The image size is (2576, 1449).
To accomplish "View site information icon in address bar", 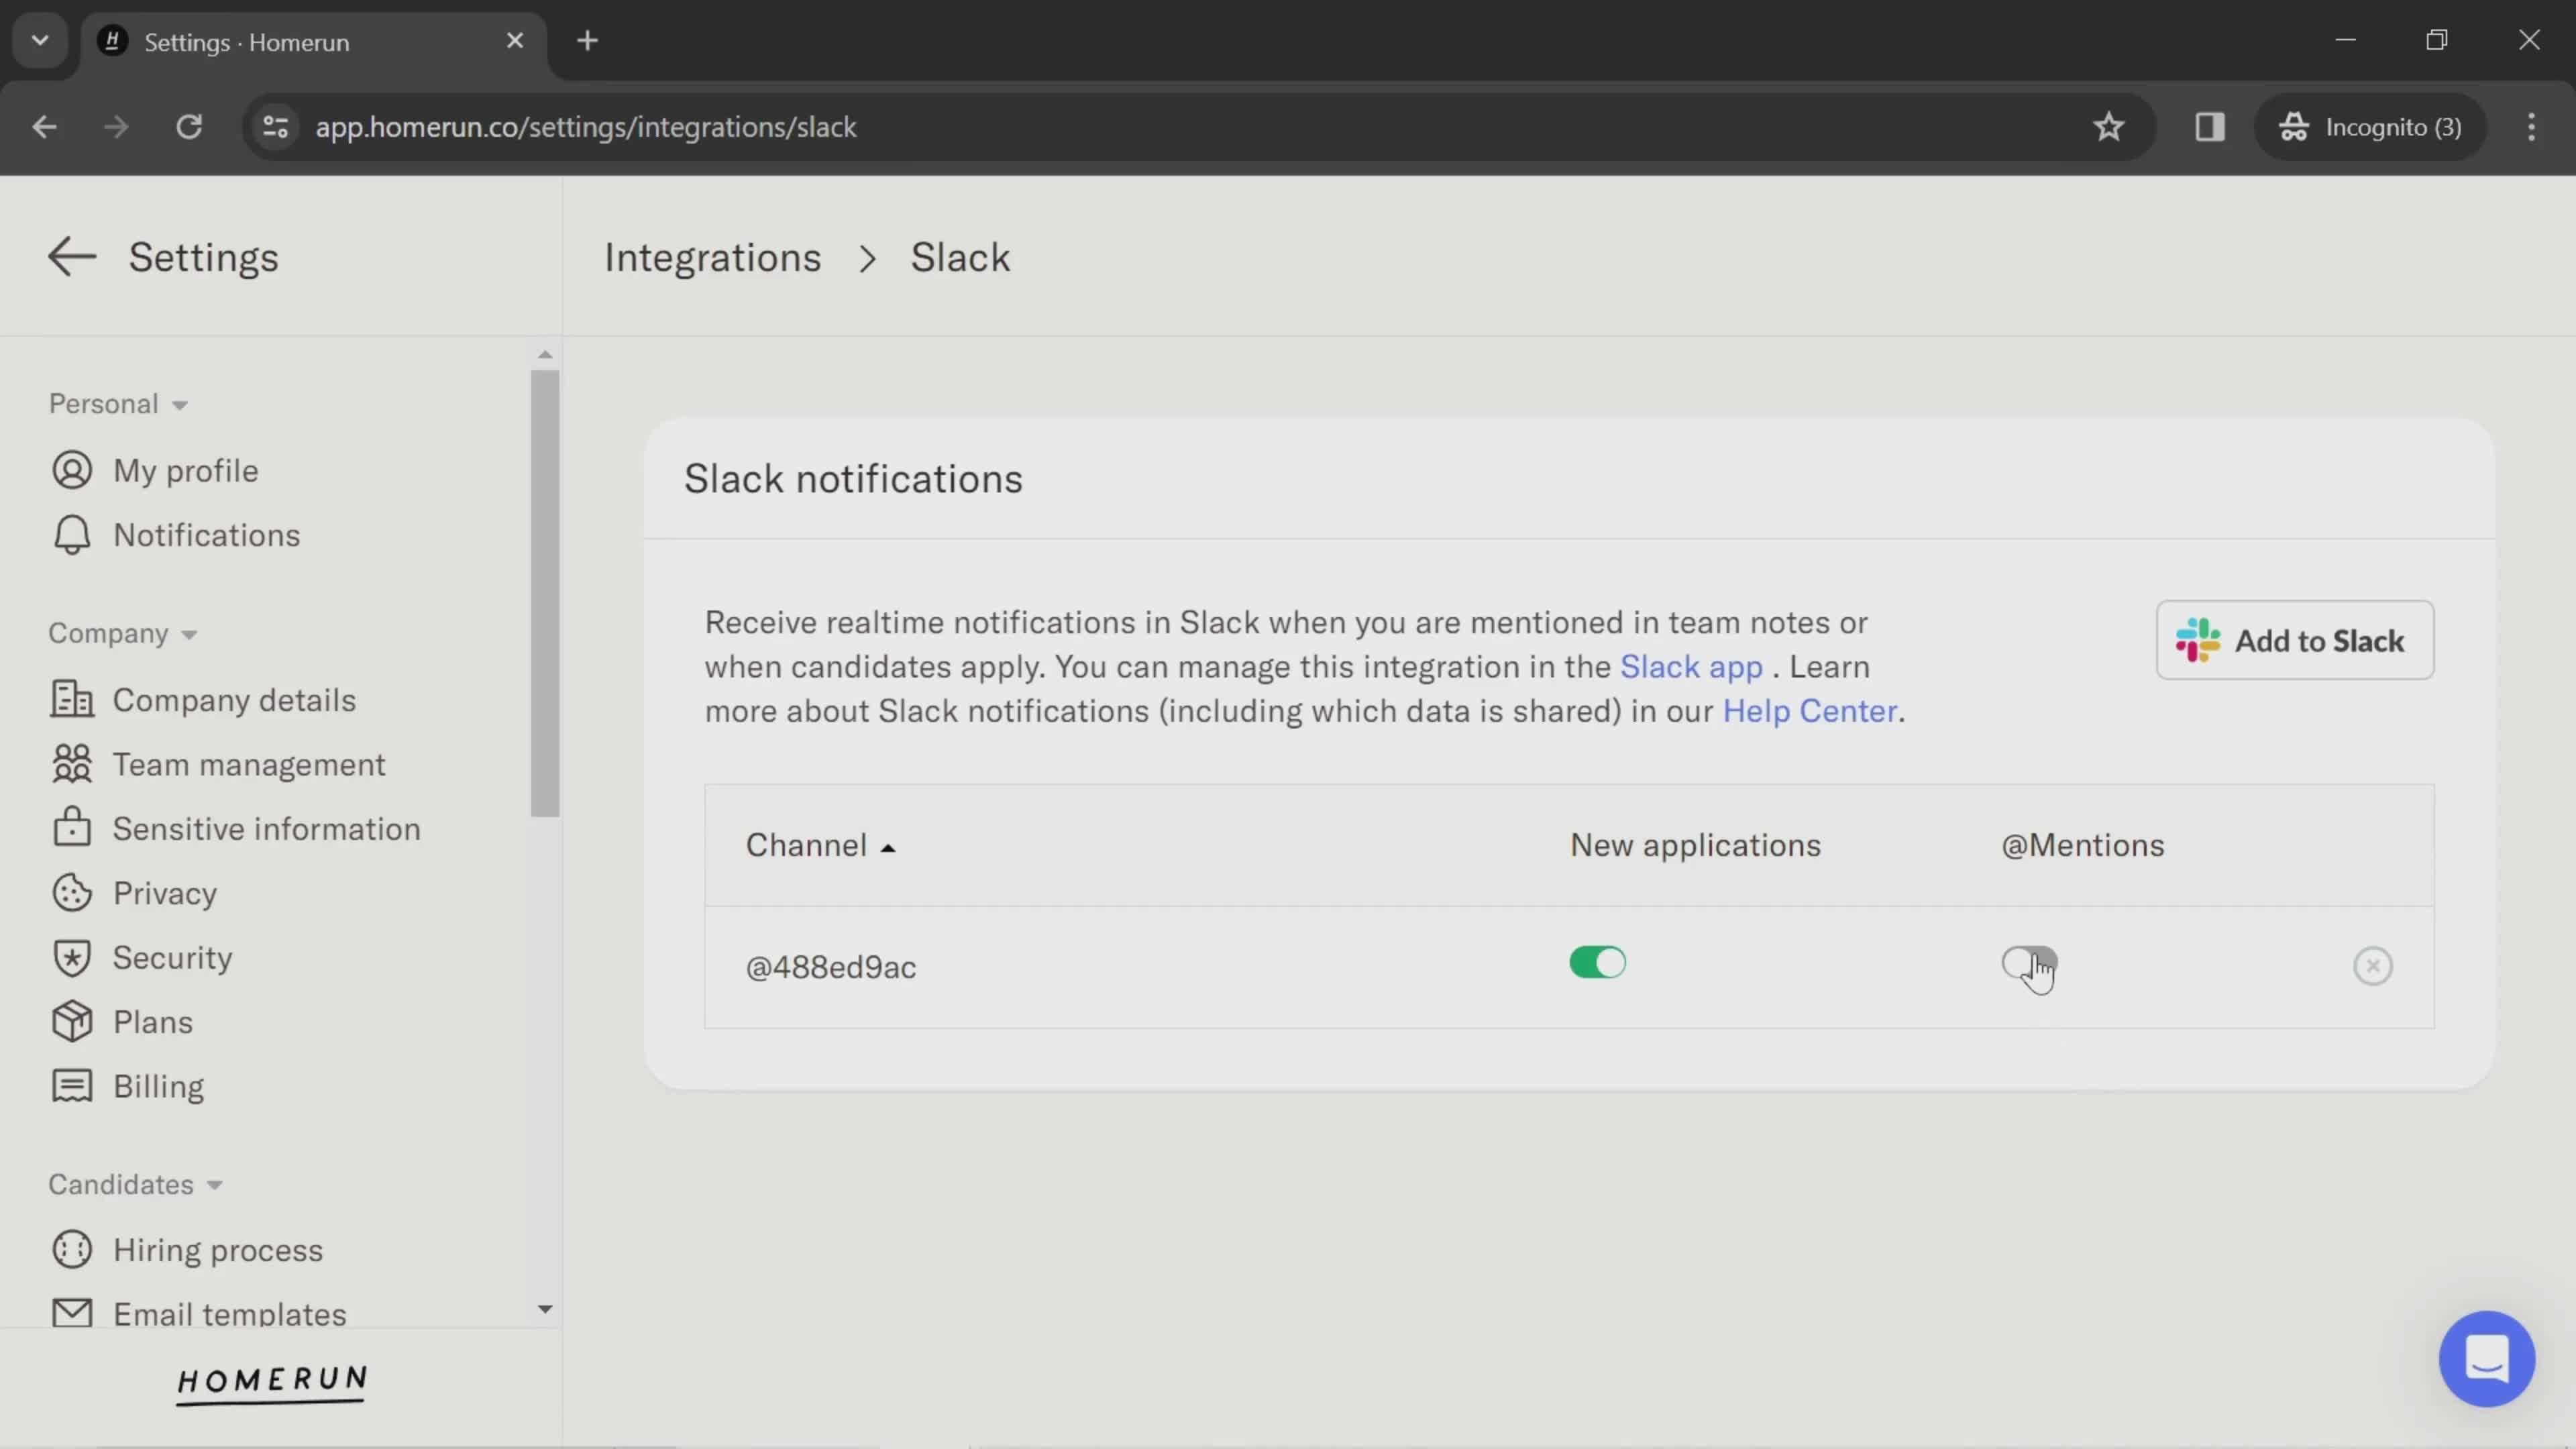I will pos(275,127).
